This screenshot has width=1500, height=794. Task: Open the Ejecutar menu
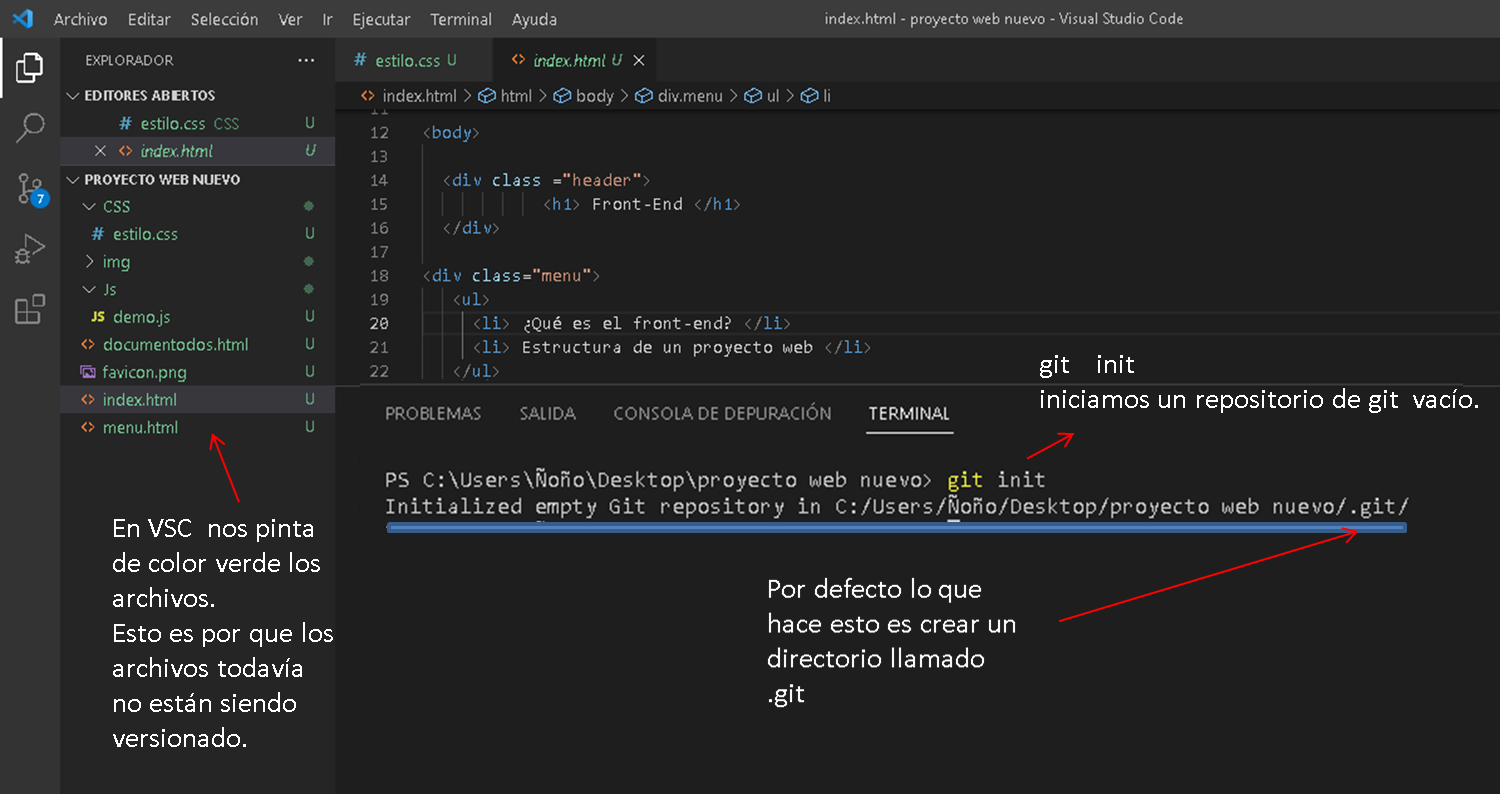point(381,19)
